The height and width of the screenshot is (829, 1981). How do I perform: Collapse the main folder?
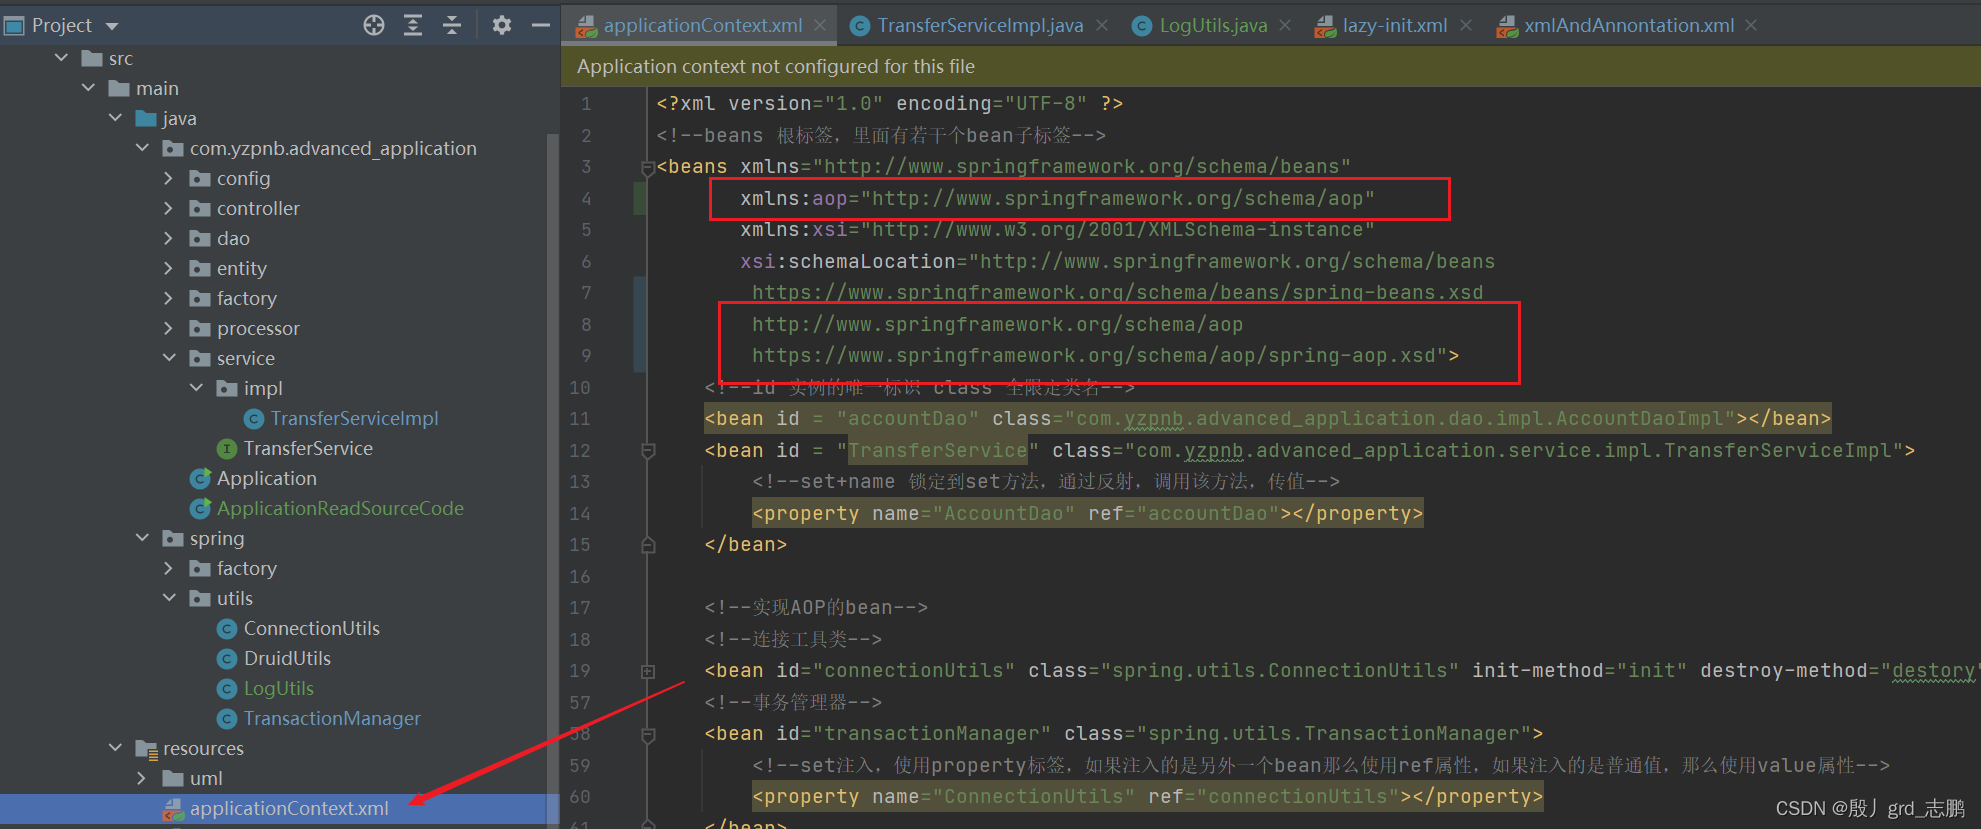tap(89, 88)
